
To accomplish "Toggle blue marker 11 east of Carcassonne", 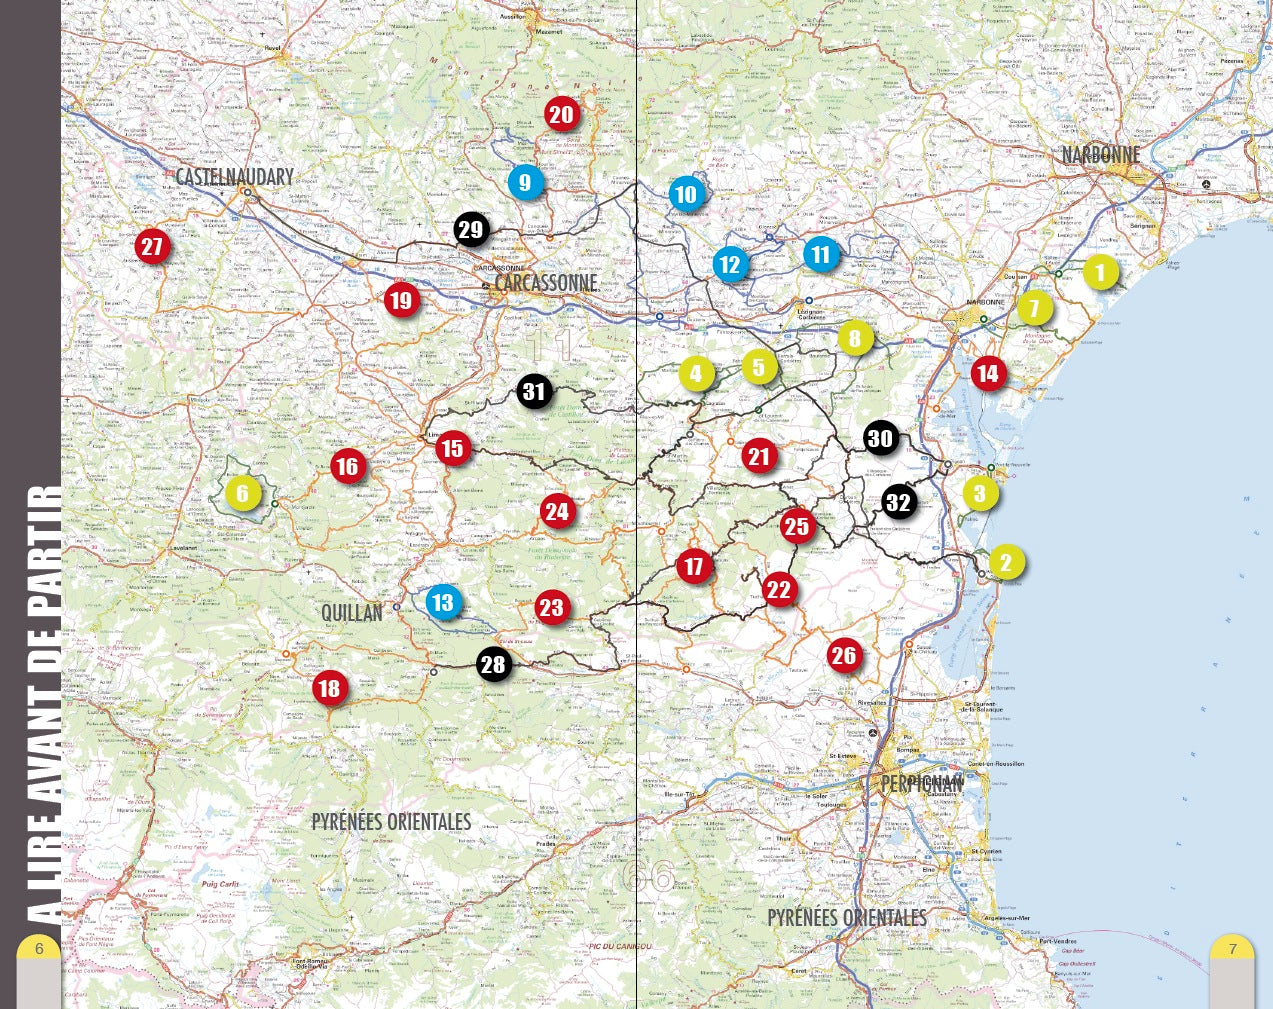I will click(821, 253).
